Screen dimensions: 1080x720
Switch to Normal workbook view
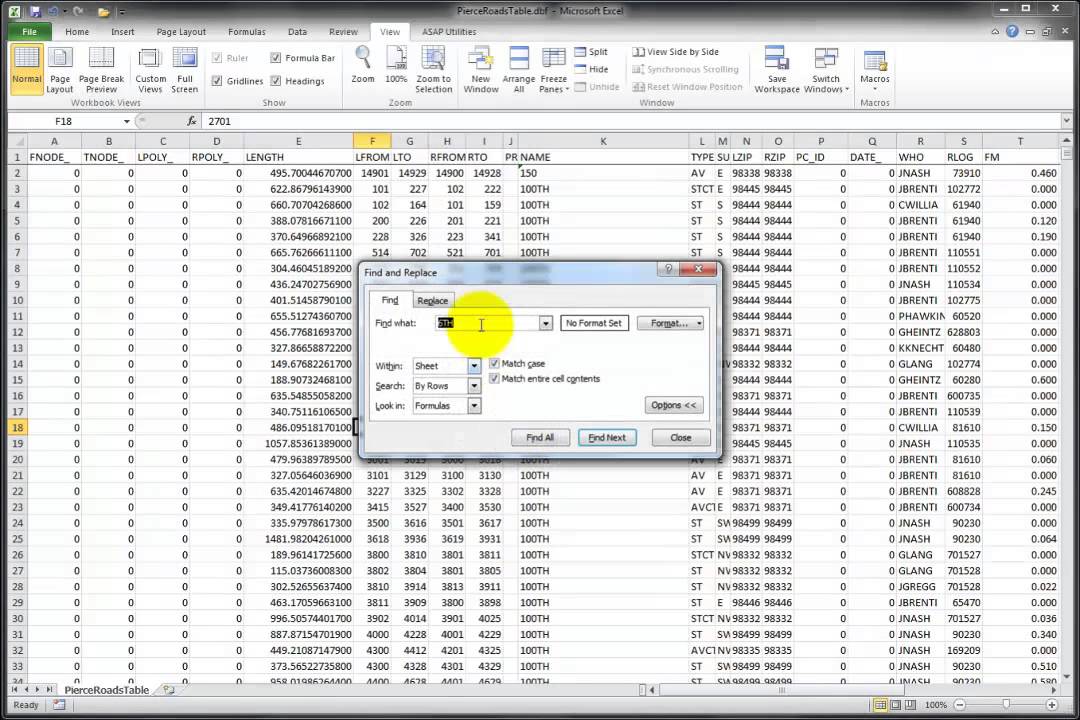pyautogui.click(x=27, y=68)
